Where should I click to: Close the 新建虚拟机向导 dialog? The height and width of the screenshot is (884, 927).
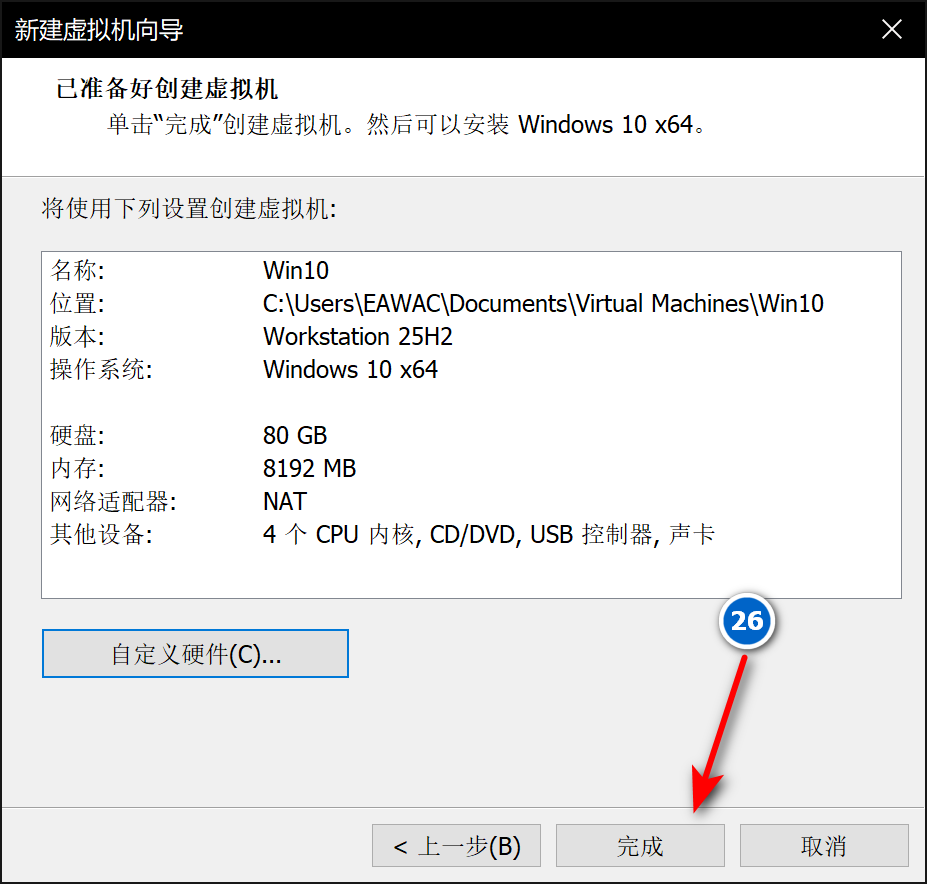[892, 29]
